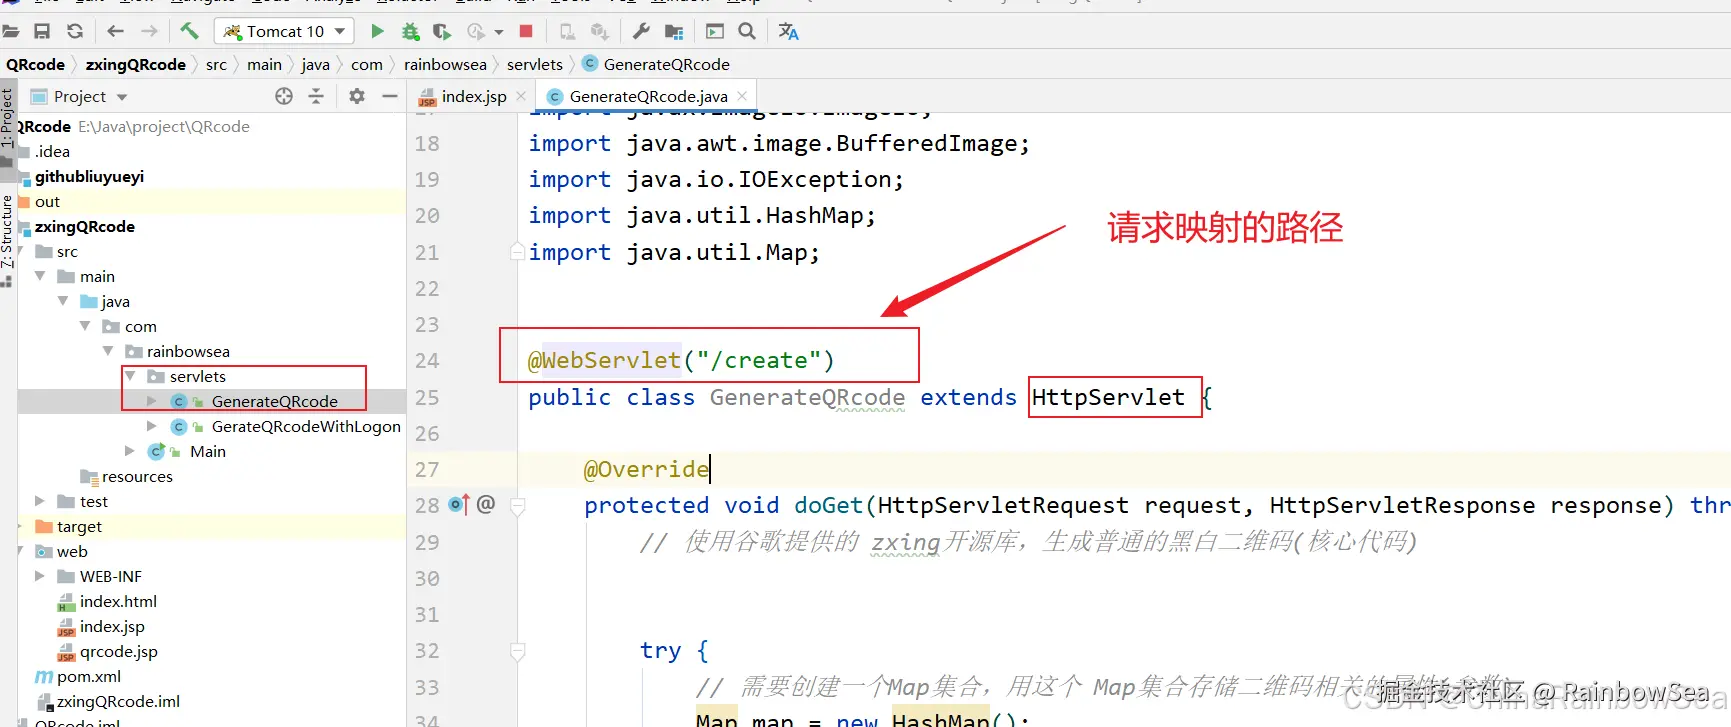Collapse the main folder in tree
Viewport: 1731px width, 727px height.
coord(40,276)
